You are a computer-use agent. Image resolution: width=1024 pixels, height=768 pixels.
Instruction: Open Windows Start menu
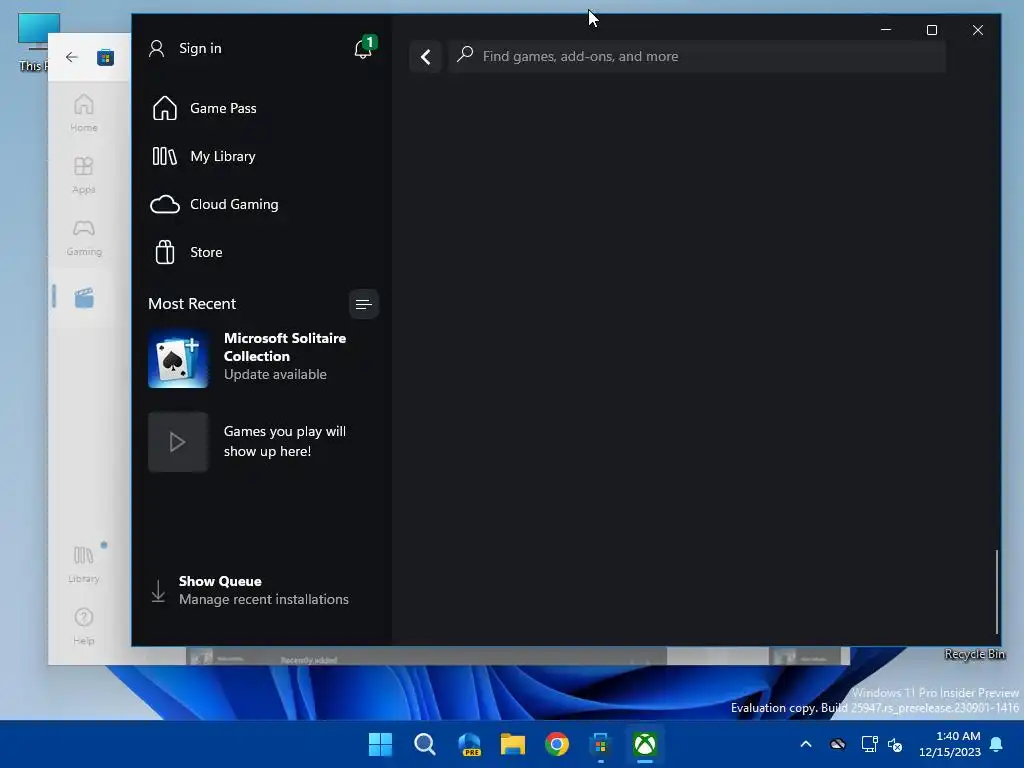(x=380, y=744)
